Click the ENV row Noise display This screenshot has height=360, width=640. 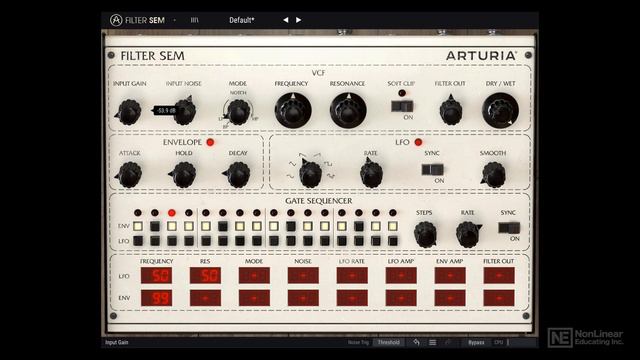[303, 298]
